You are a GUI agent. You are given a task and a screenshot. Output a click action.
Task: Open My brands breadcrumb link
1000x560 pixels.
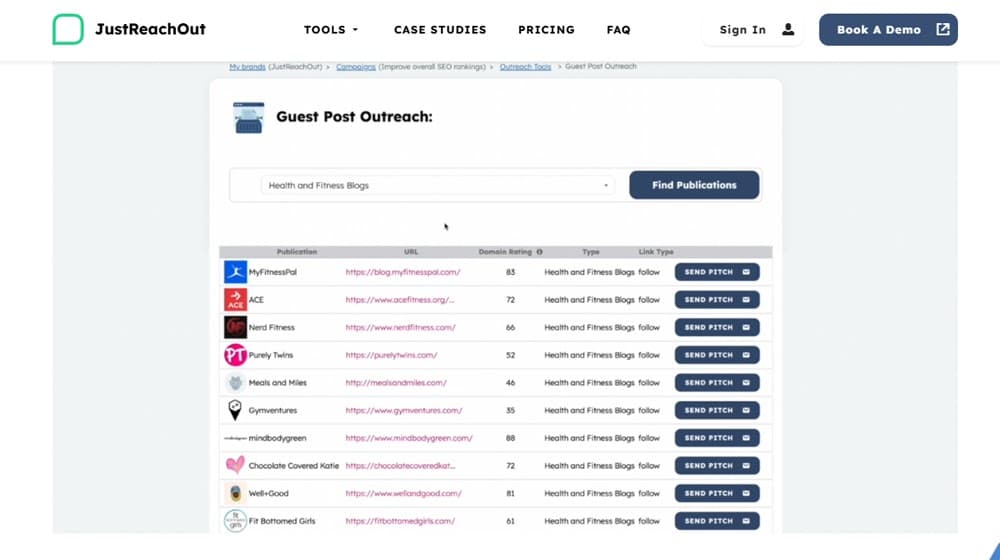[x=247, y=66]
